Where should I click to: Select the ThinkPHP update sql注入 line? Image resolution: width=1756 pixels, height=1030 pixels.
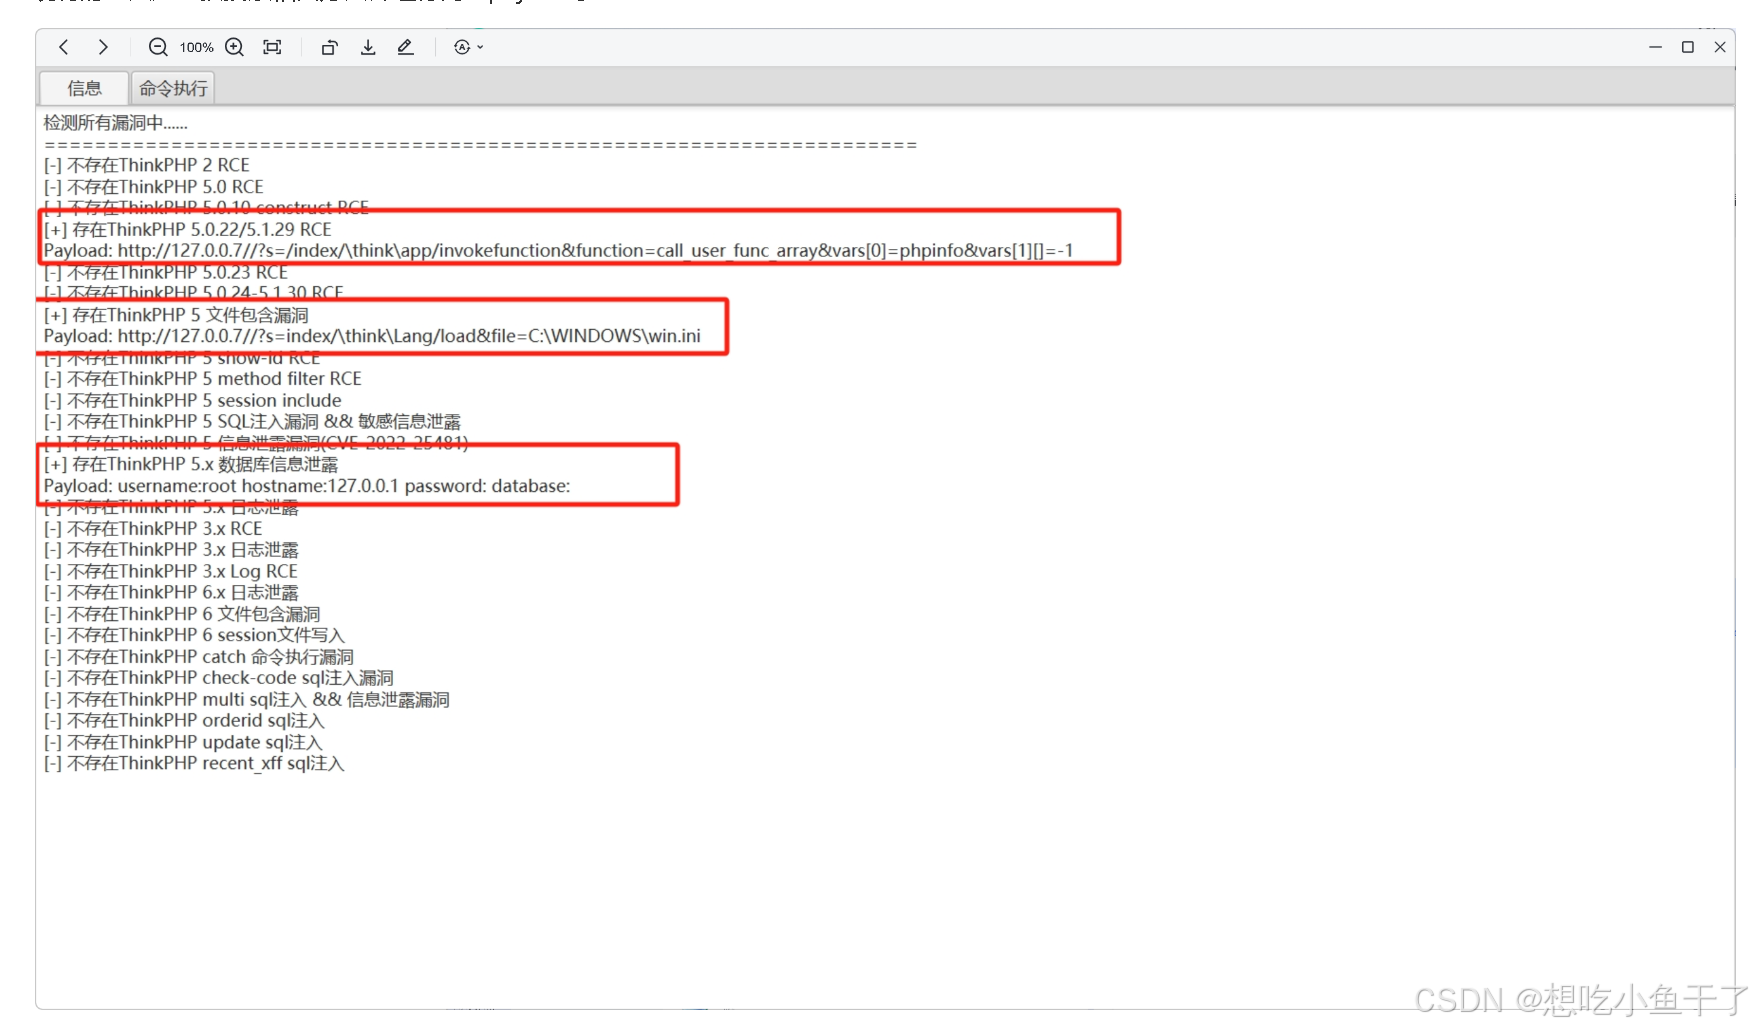coord(183,743)
